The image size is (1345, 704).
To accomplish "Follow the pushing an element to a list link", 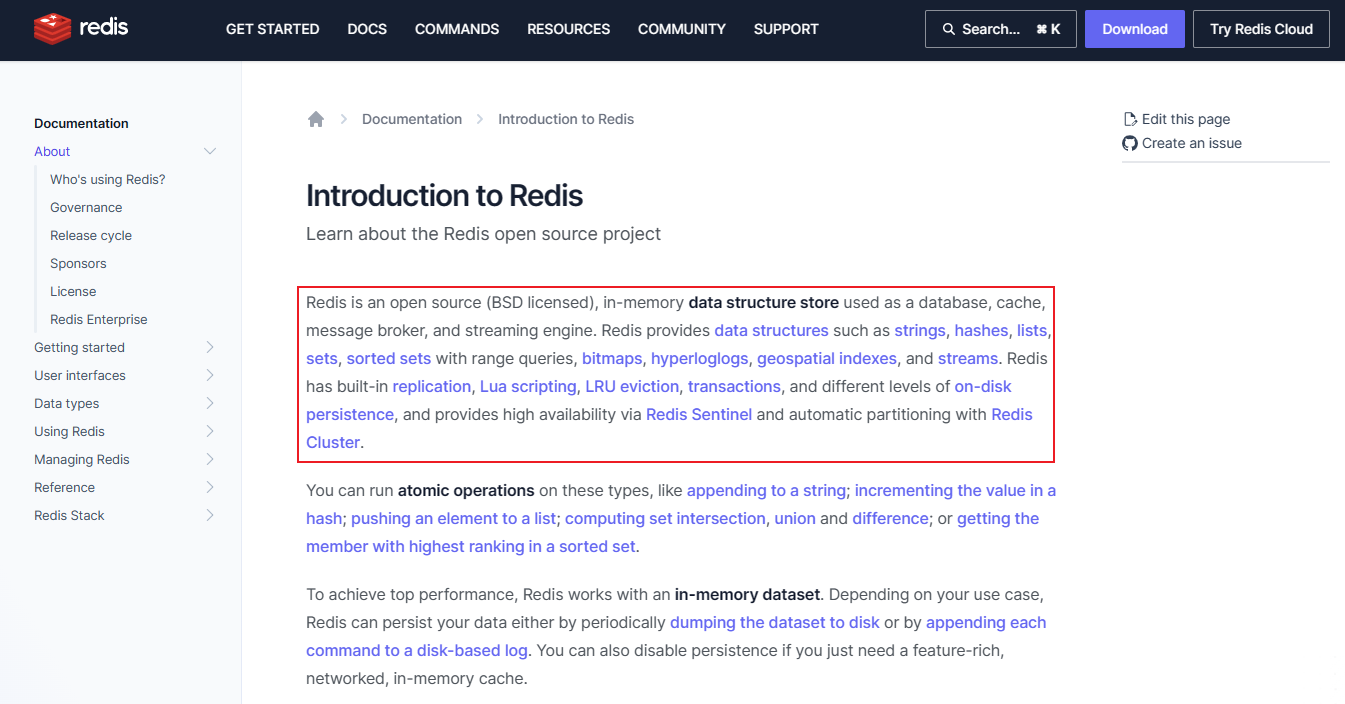I will click(455, 518).
